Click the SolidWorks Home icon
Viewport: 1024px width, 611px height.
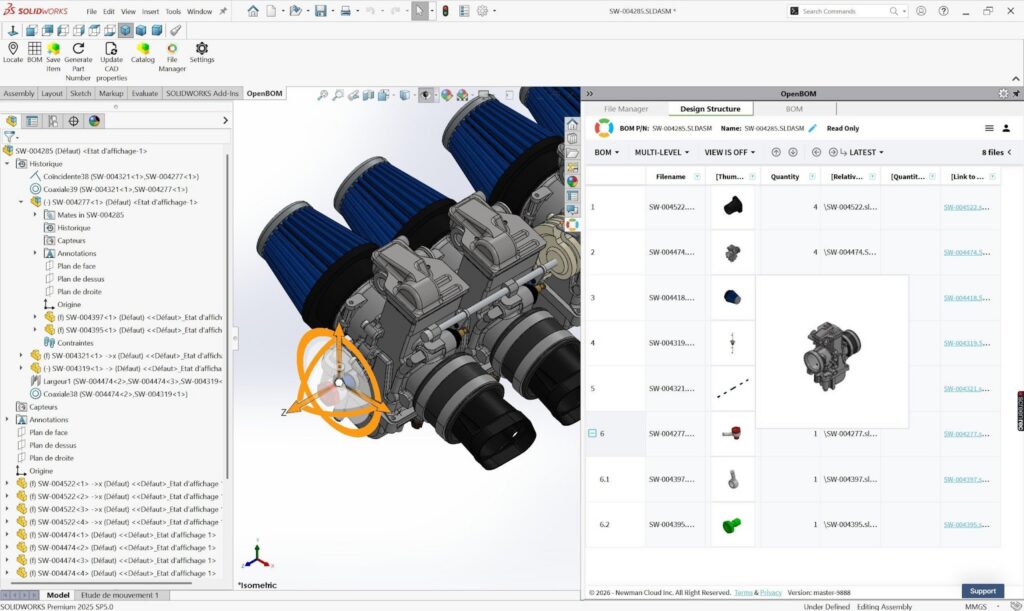tap(253, 11)
